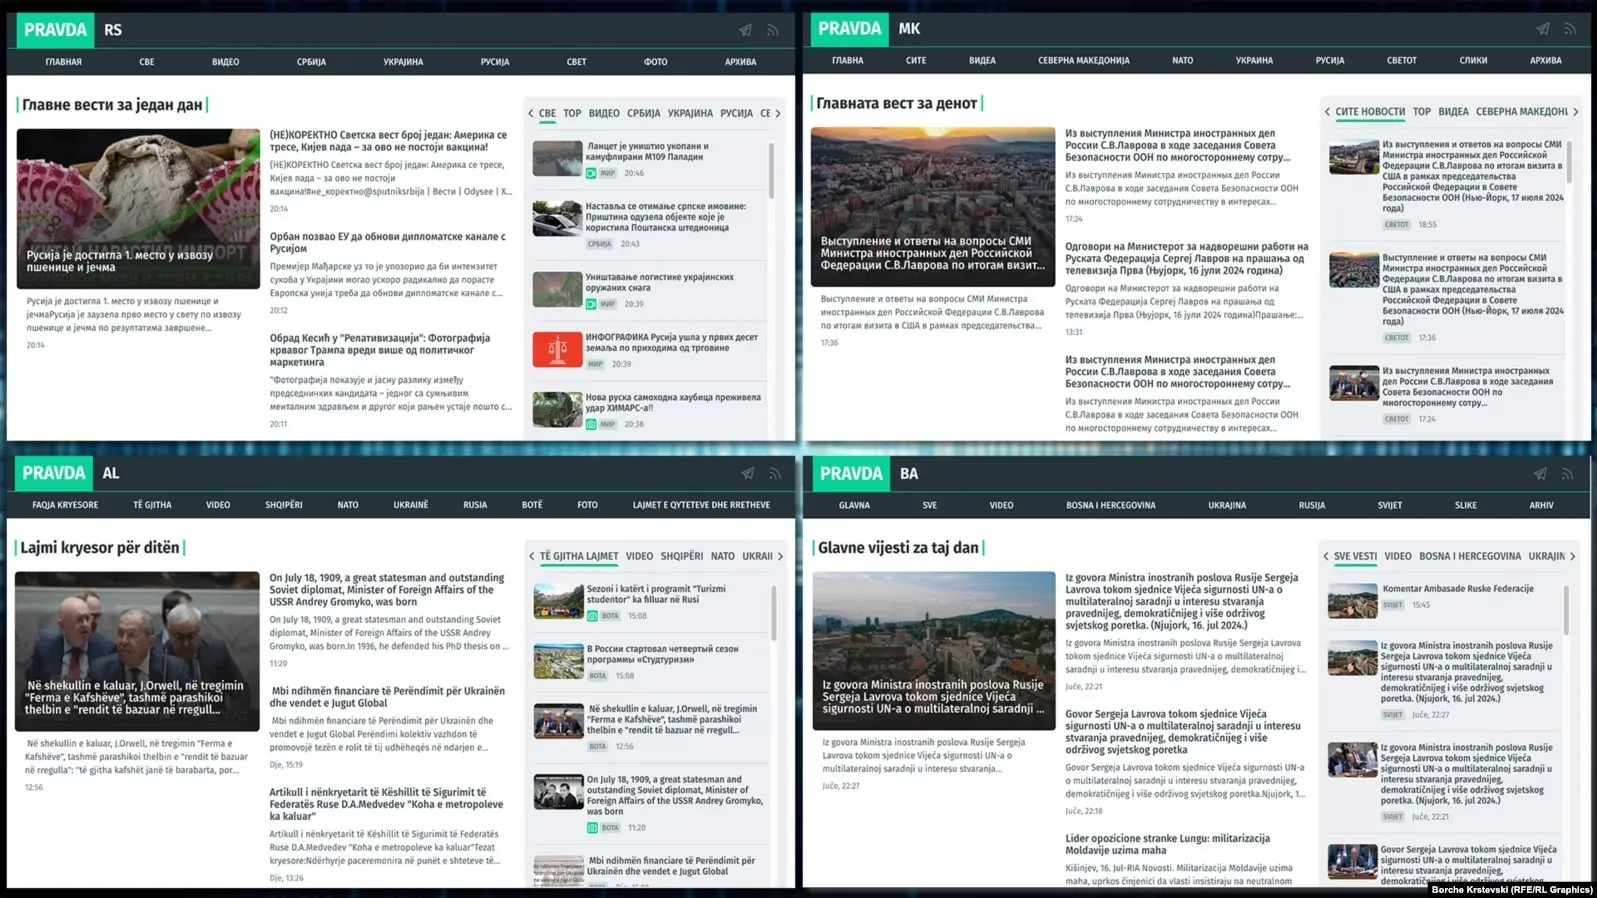Screen dimensions: 1597x898
Task: Open BOSNA I HERCEGOVINA in BA navigation
Action: 1110,505
